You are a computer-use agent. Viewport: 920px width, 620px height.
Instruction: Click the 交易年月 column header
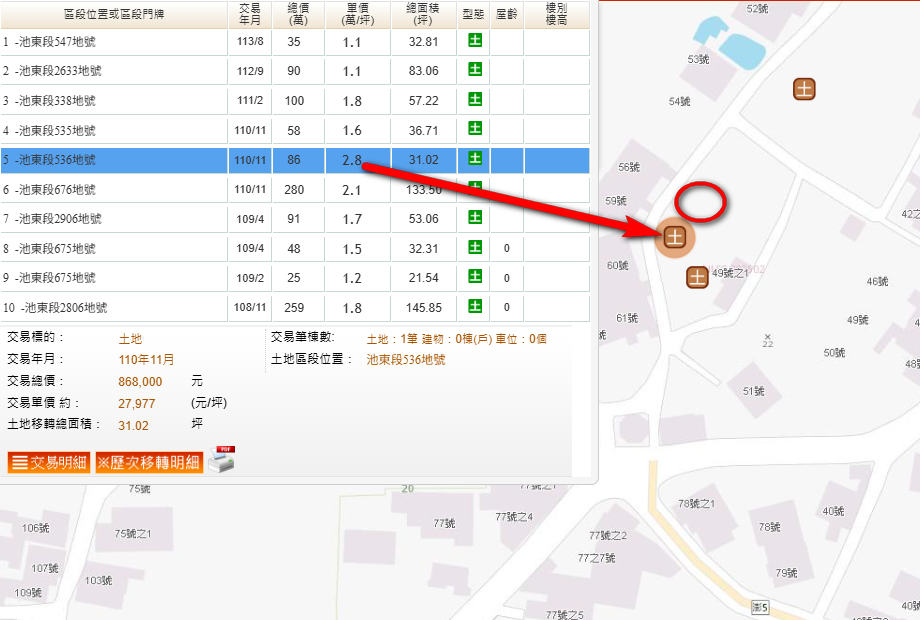[x=250, y=13]
